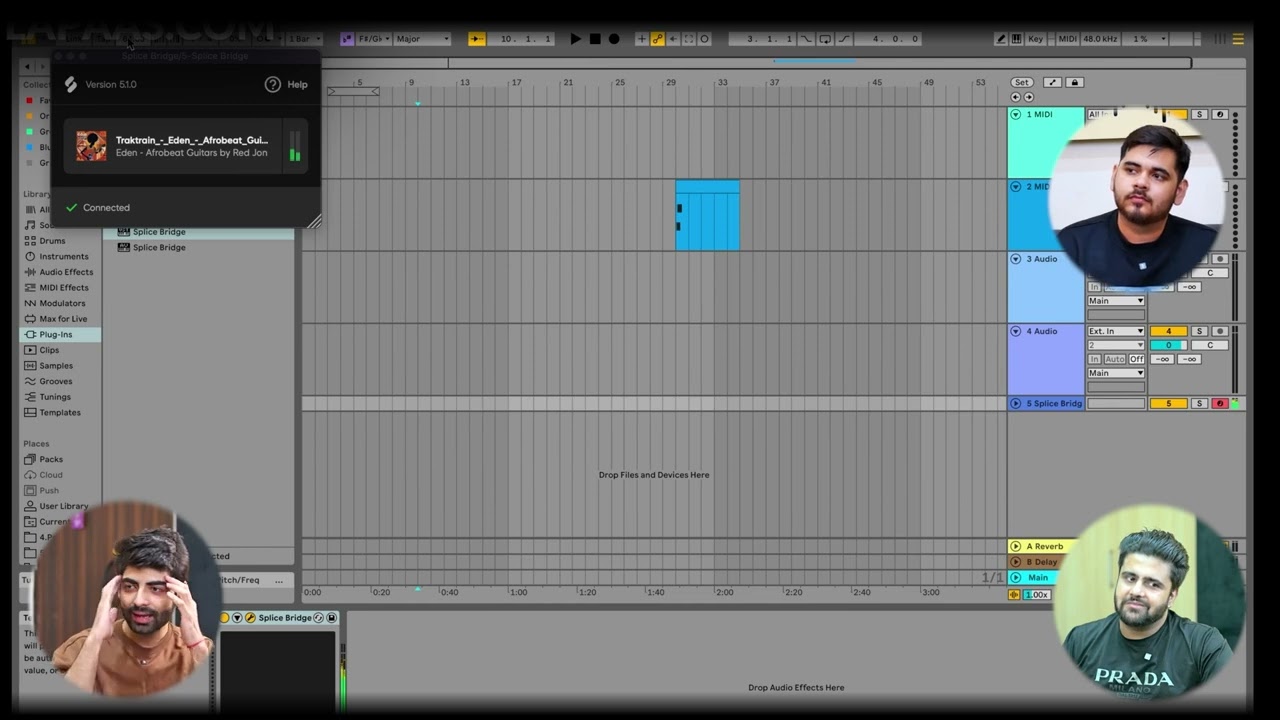Open Instruments category in the browser
The height and width of the screenshot is (720, 1280).
tap(63, 256)
